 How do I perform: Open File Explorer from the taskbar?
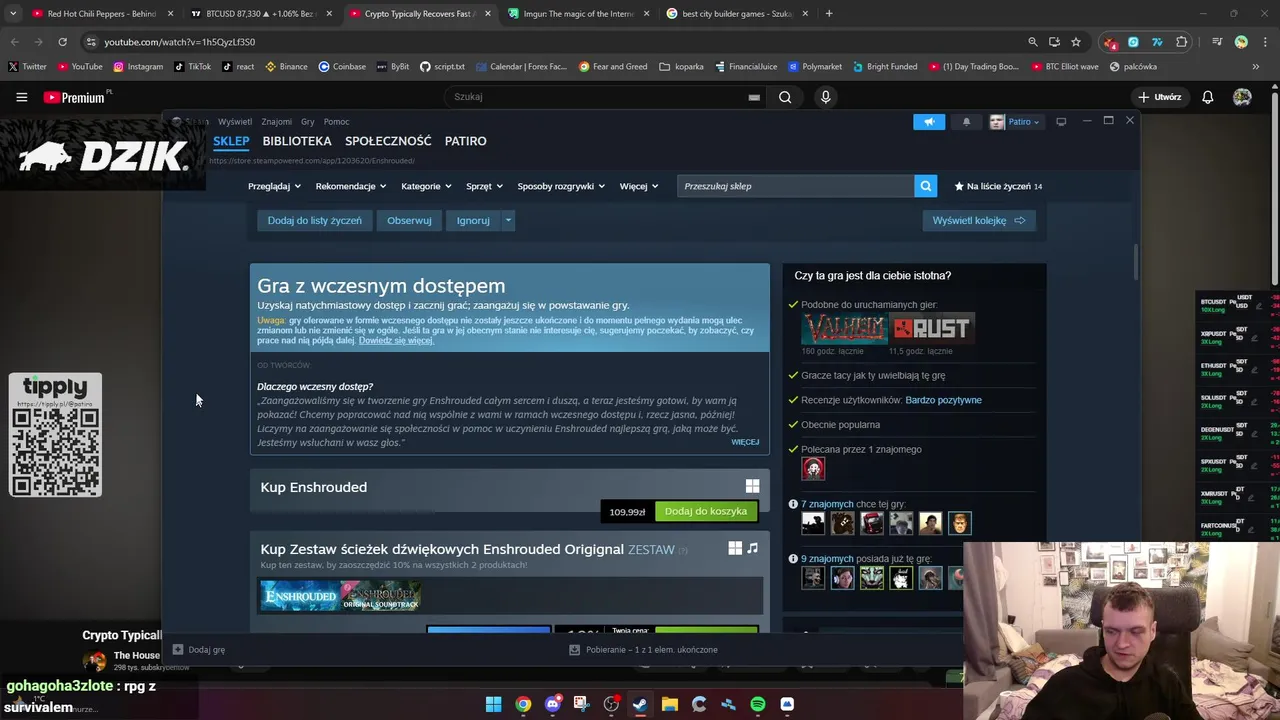coord(670,704)
